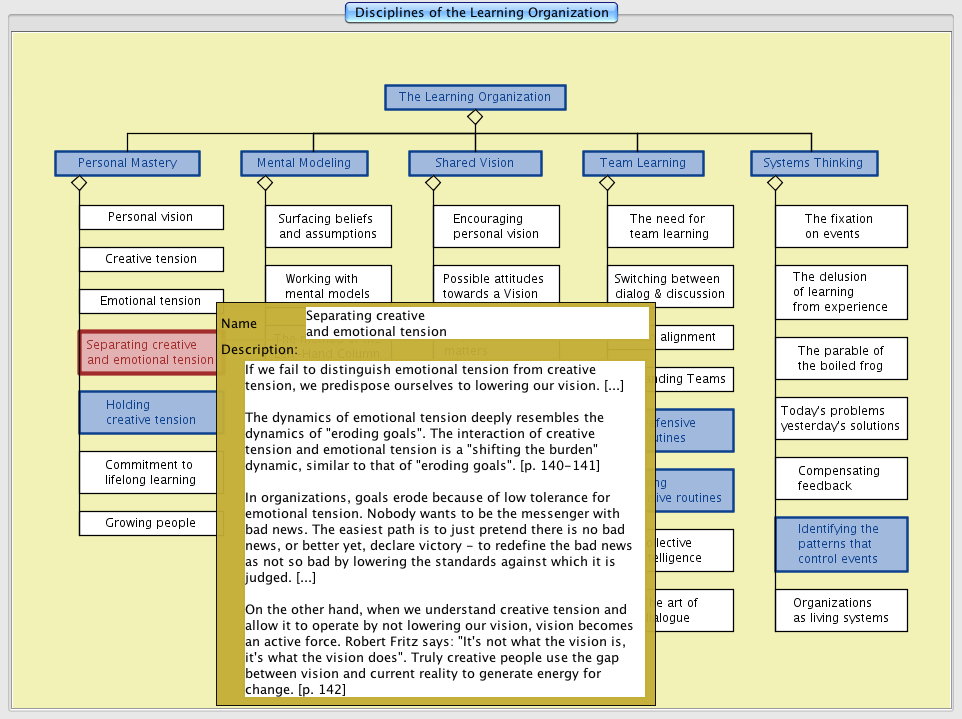
Task: Click diamond connector below Mental Modeling
Action: pos(265,183)
